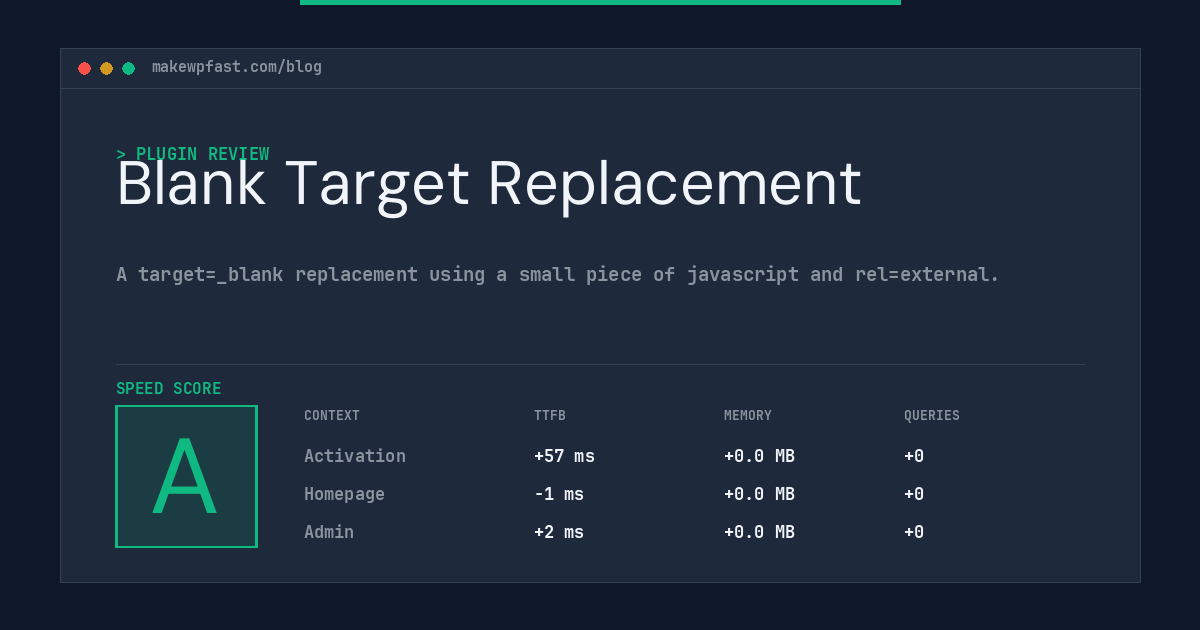The image size is (1200, 630).
Task: Click the grade A score box
Action: [186, 476]
